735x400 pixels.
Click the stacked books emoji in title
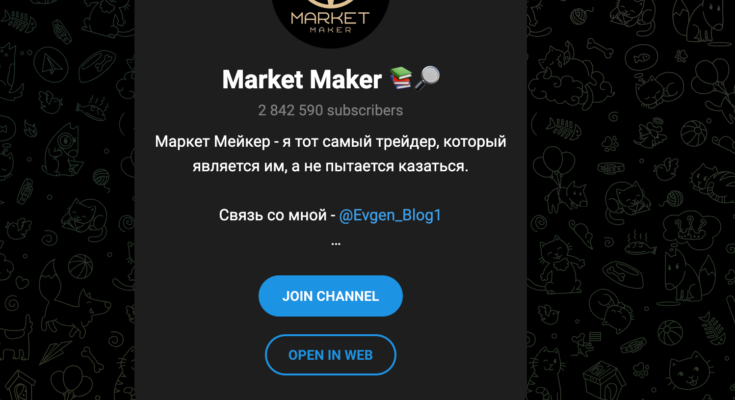401,78
